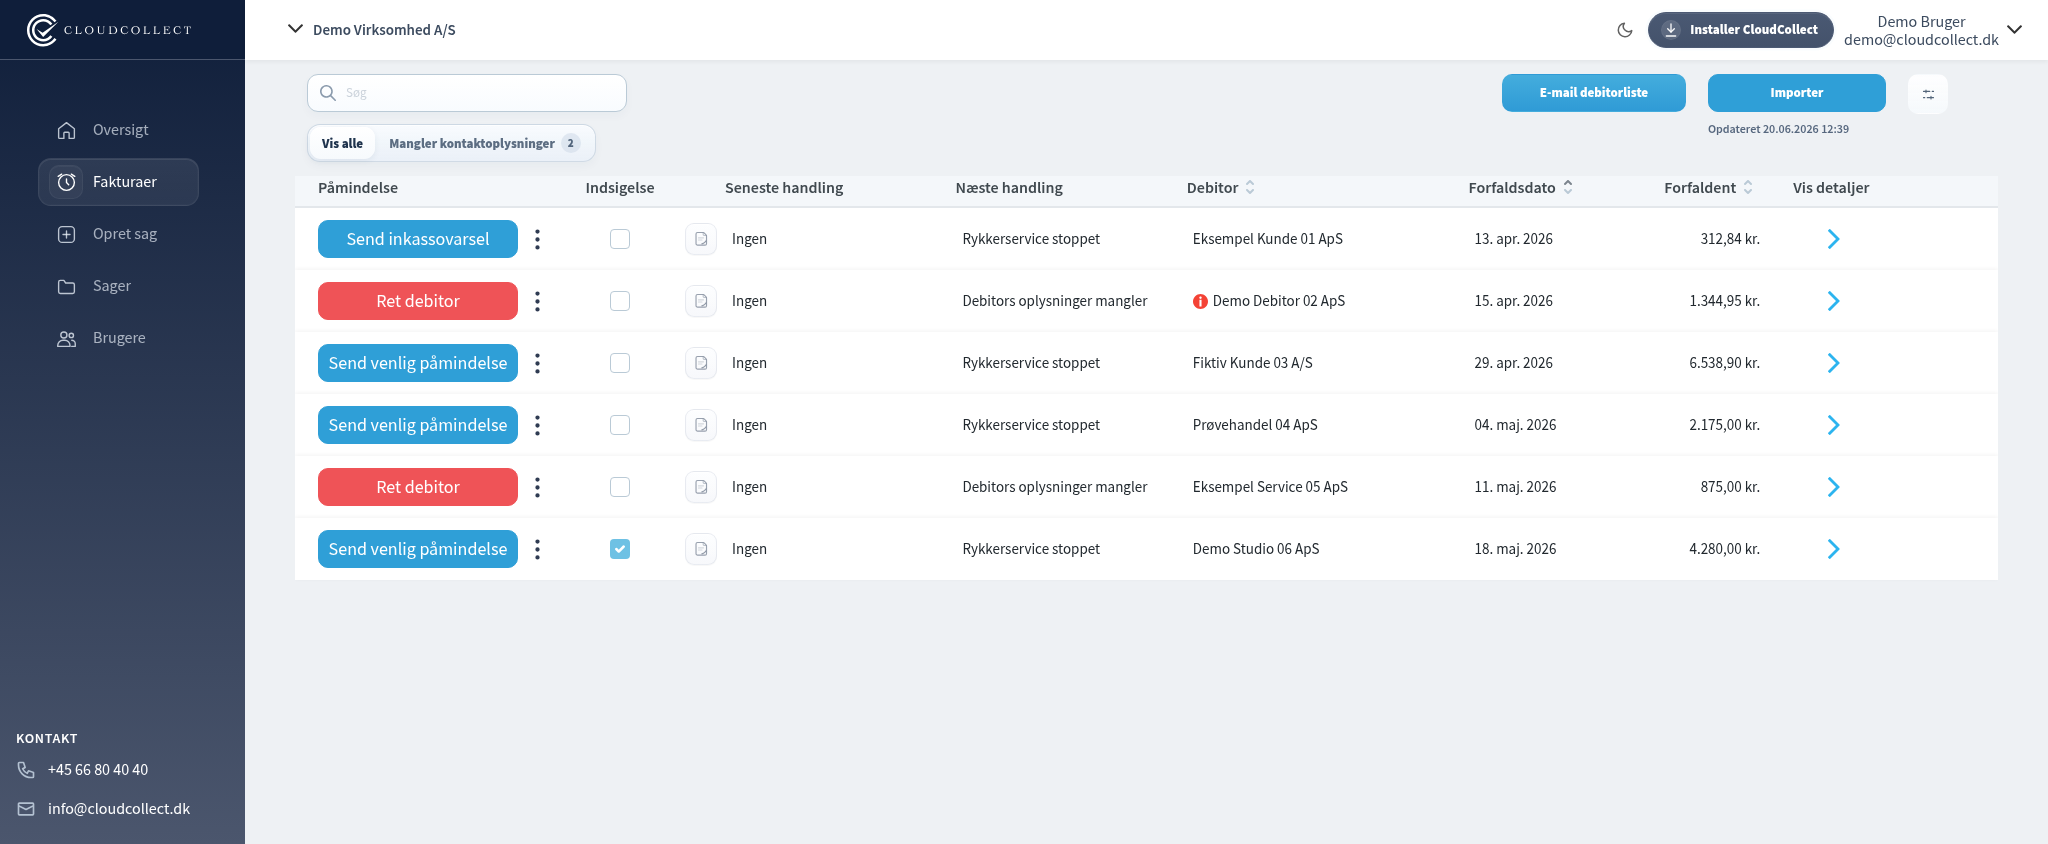2048x844 pixels.
Task: Open three-dot menu for Eksempel Kunde 01 ApS
Action: [x=538, y=239]
